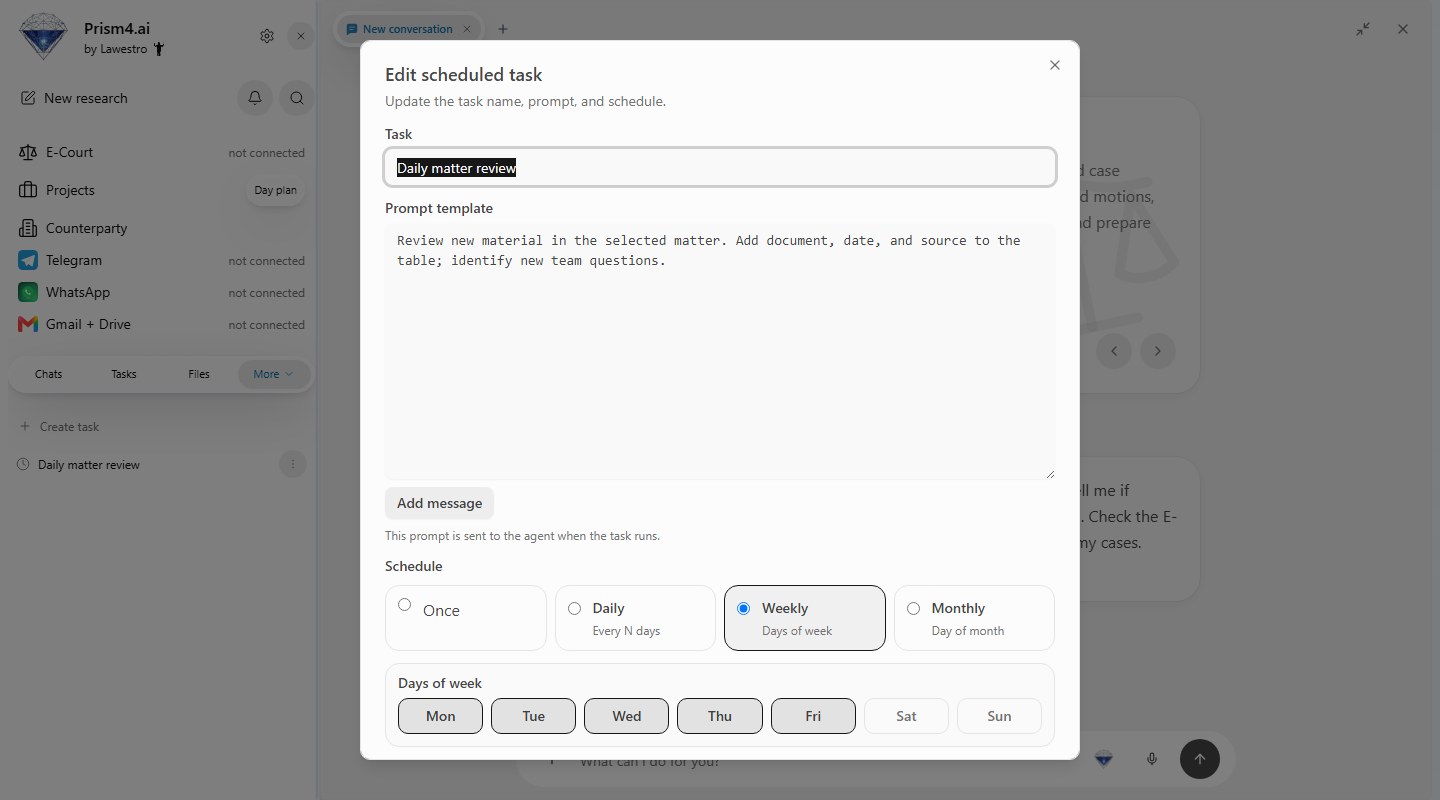Click the next carousel arrow

(x=1158, y=351)
